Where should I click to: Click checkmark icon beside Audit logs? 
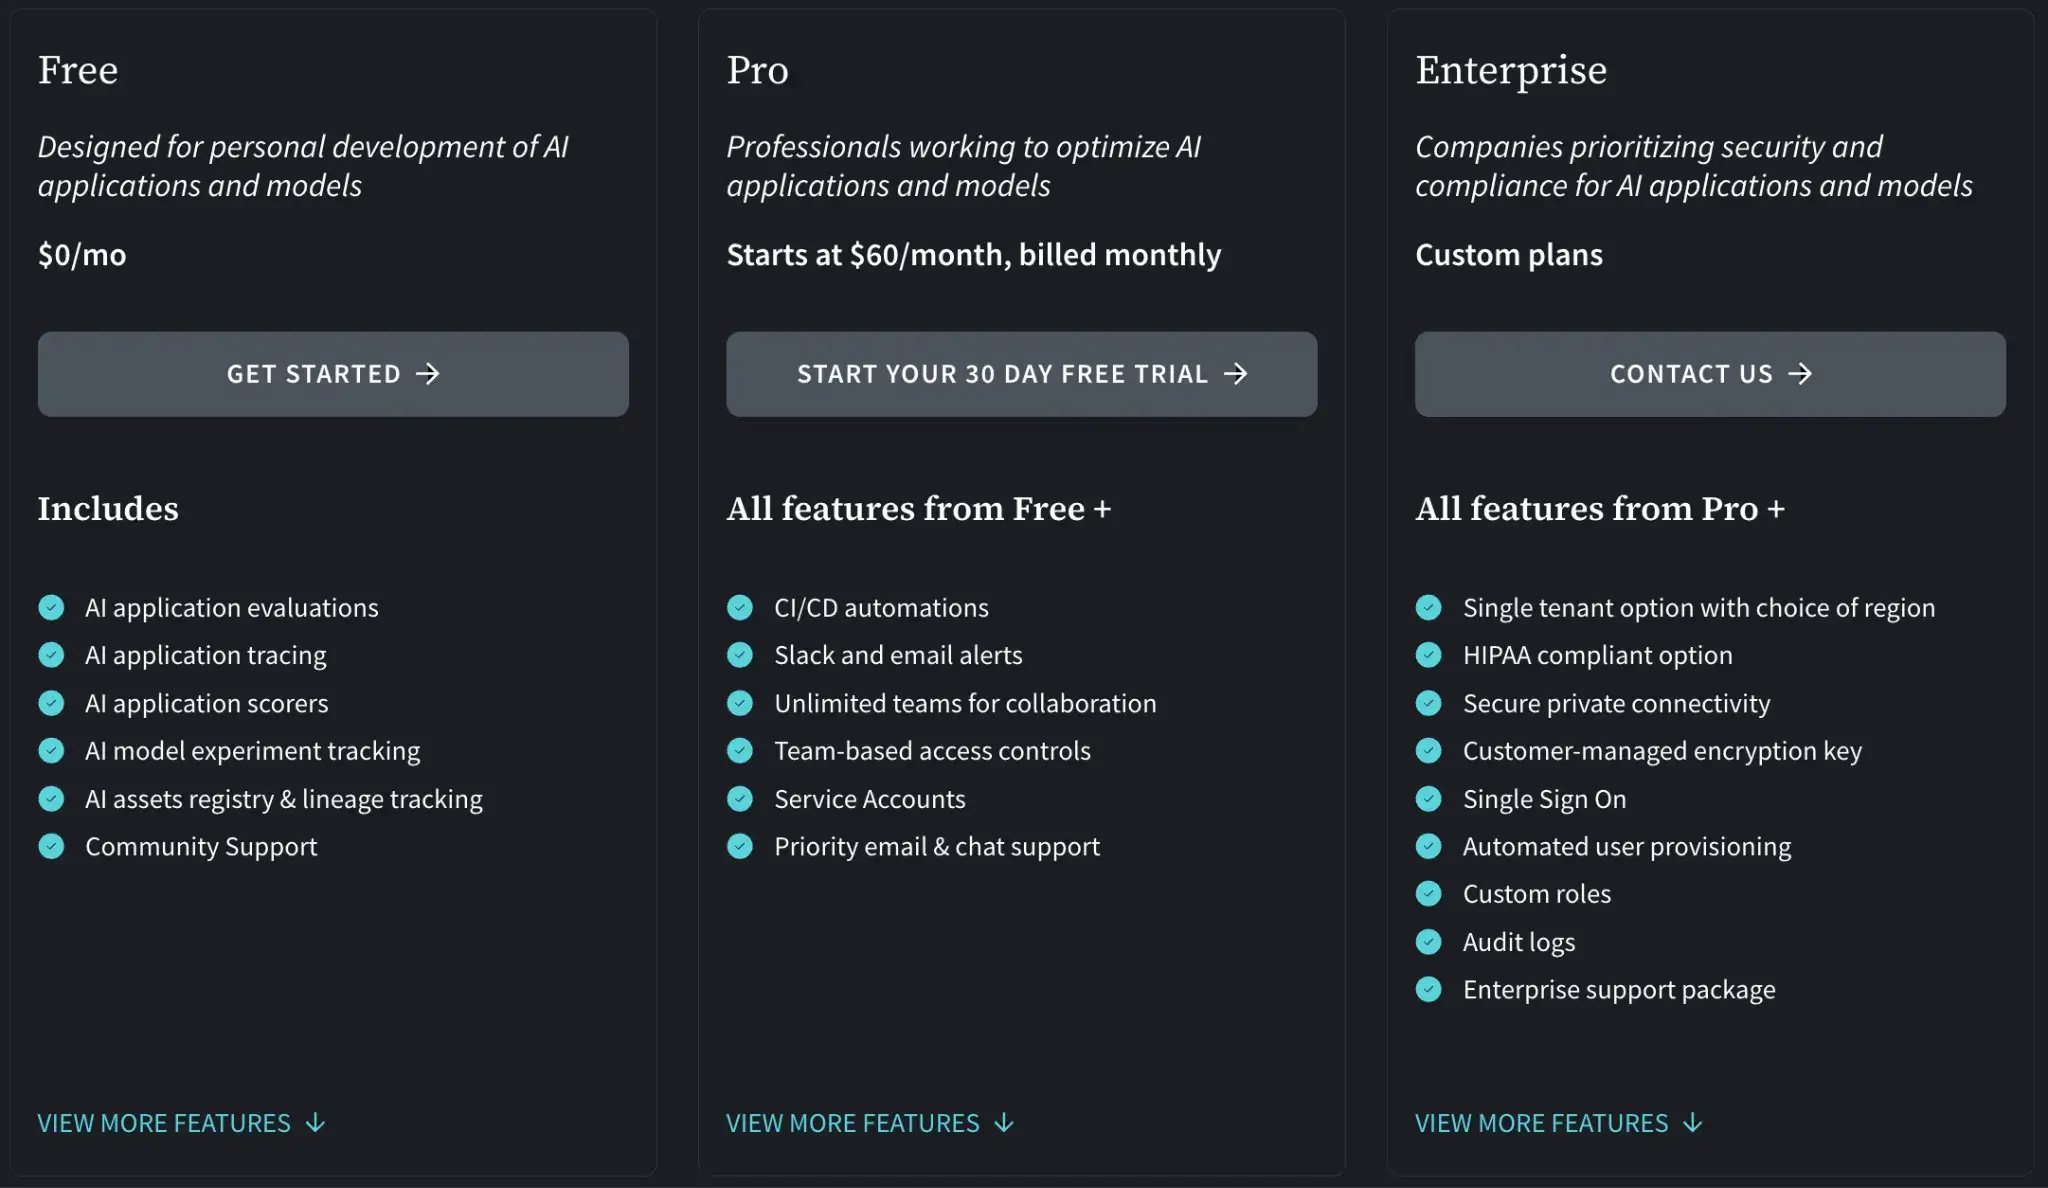[1429, 942]
